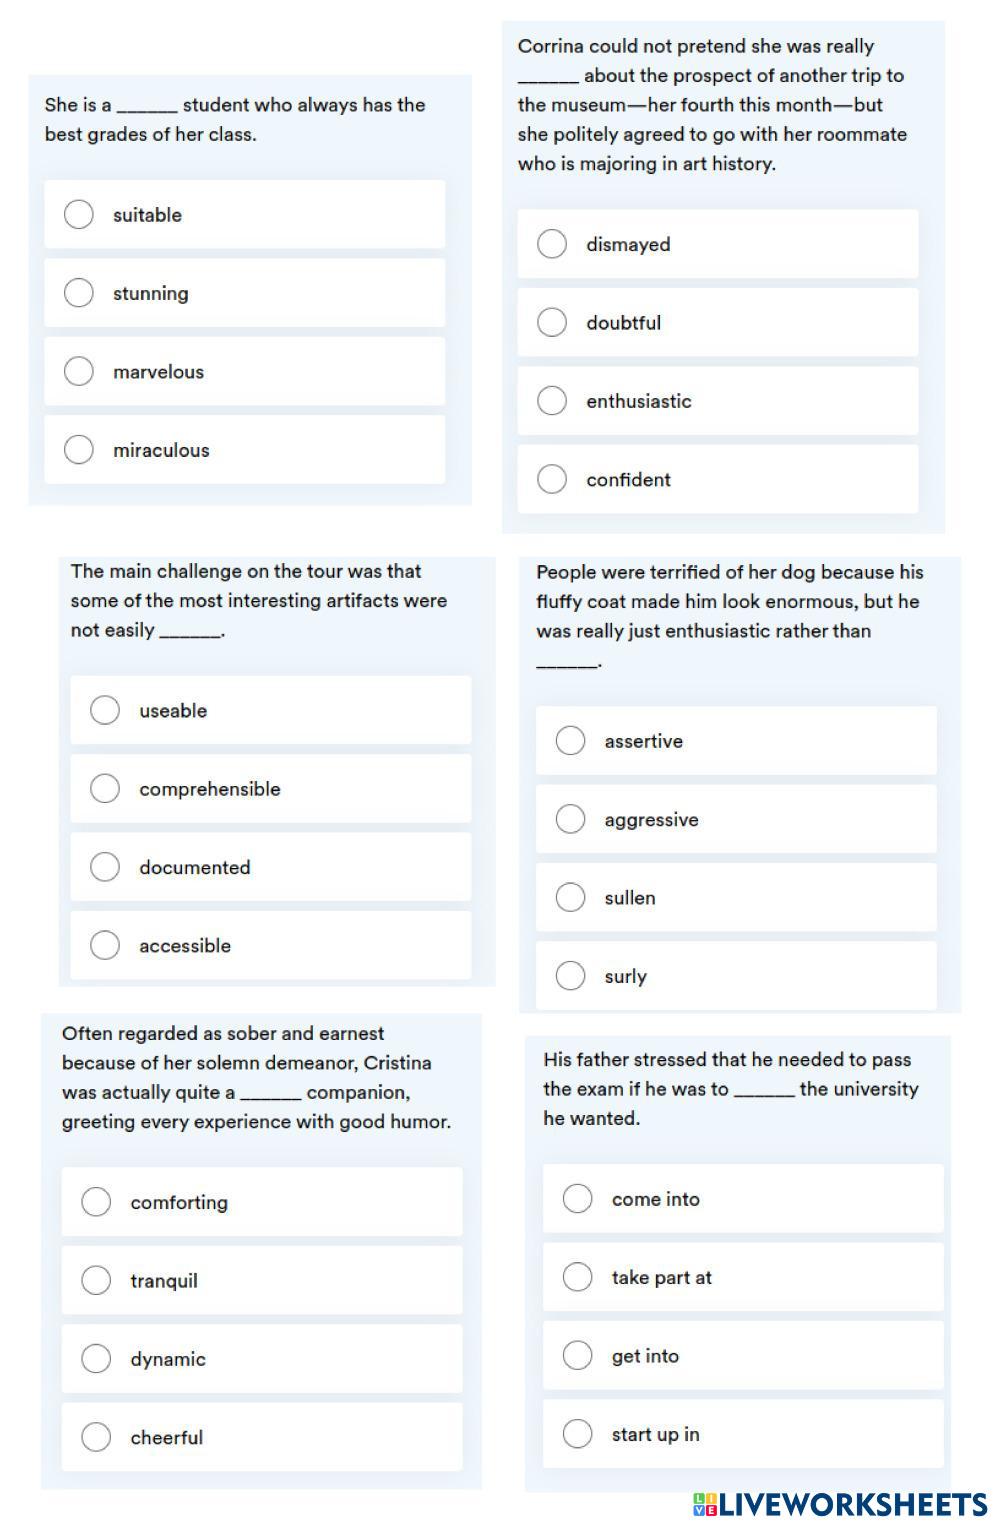Viewport: 1000px width, 1529px height.
Task: Select the 'doubtful' radio button
Action: [x=552, y=322]
